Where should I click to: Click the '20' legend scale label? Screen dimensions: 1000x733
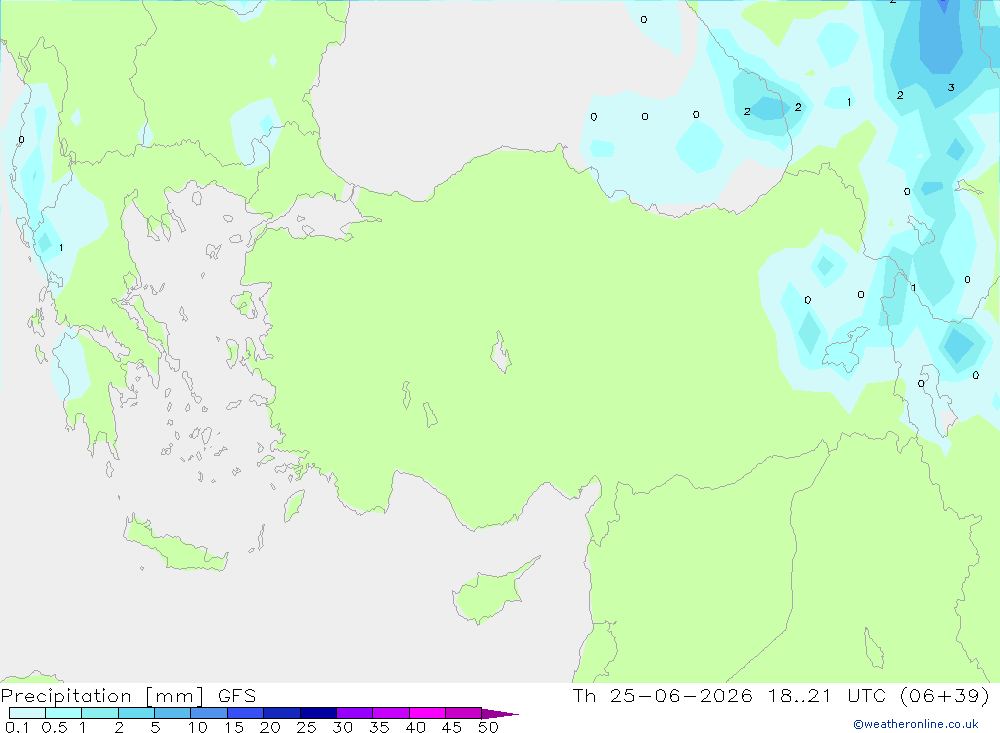click(270, 727)
